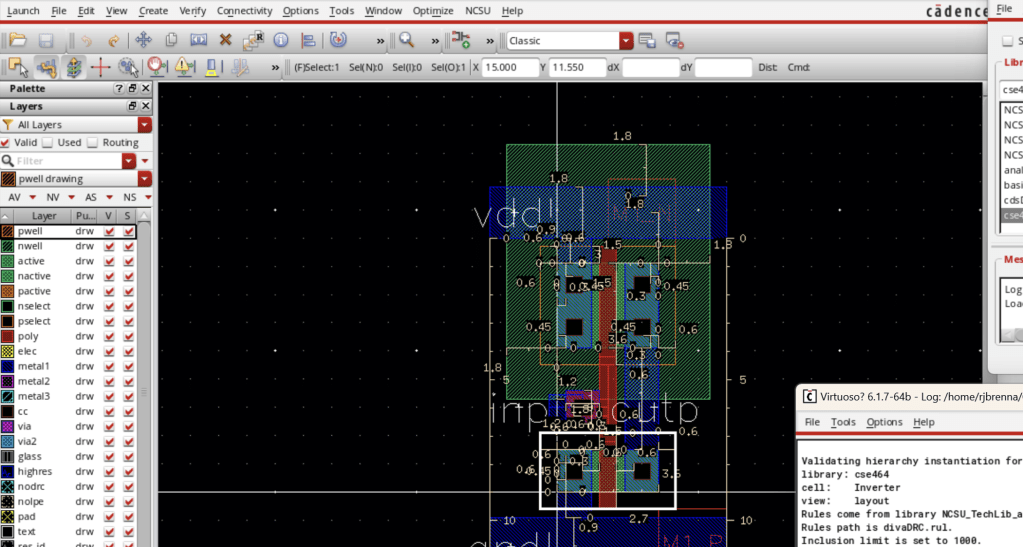Screen dimensions: 1023x547
Task: Open the pwell drawing layer dropdown
Action: tap(145, 179)
